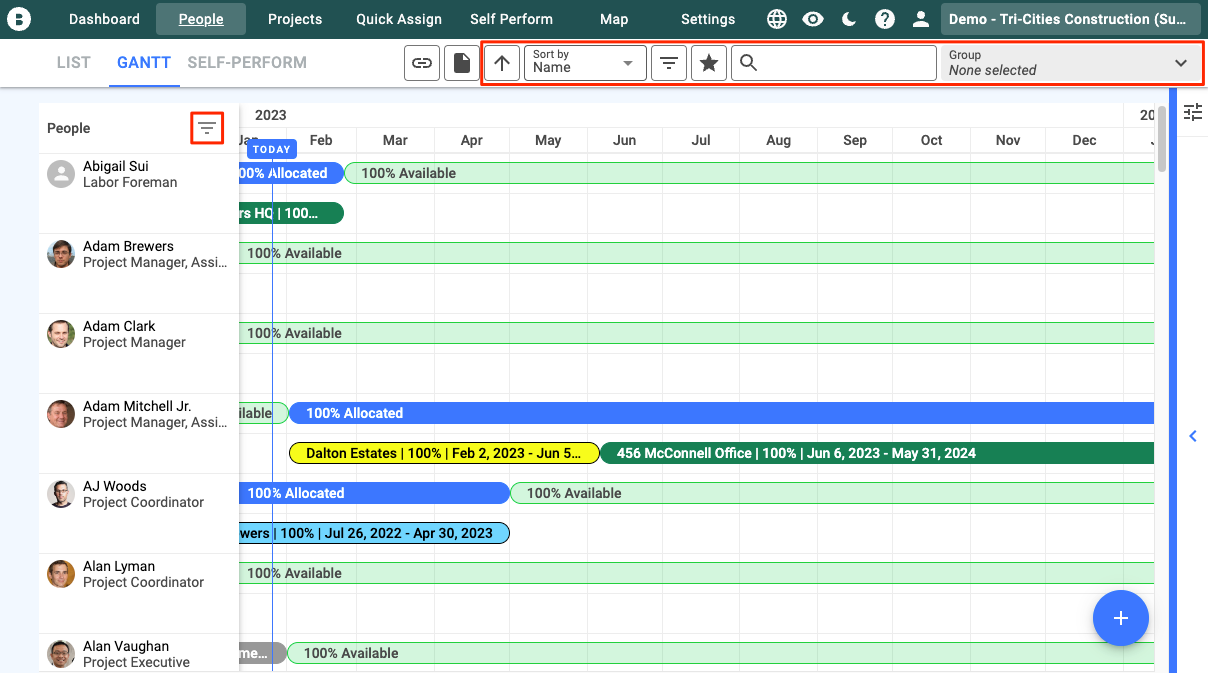Click Dalton Estates allocation bar

click(444, 453)
